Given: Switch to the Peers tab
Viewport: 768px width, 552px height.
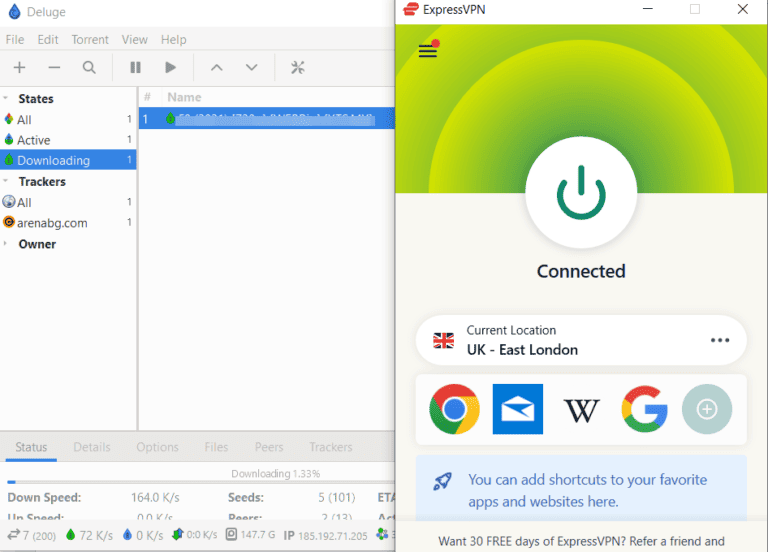Looking at the screenshot, I should [x=269, y=447].
